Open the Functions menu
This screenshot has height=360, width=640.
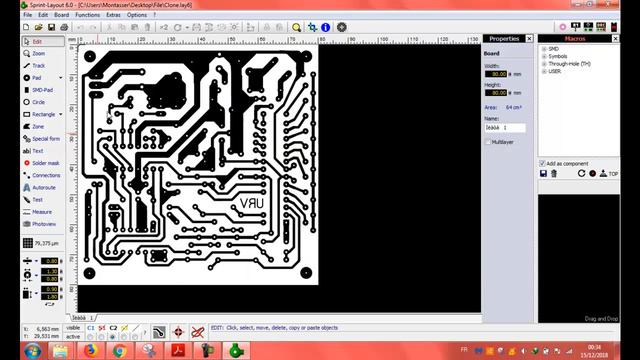pyautogui.click(x=87, y=15)
